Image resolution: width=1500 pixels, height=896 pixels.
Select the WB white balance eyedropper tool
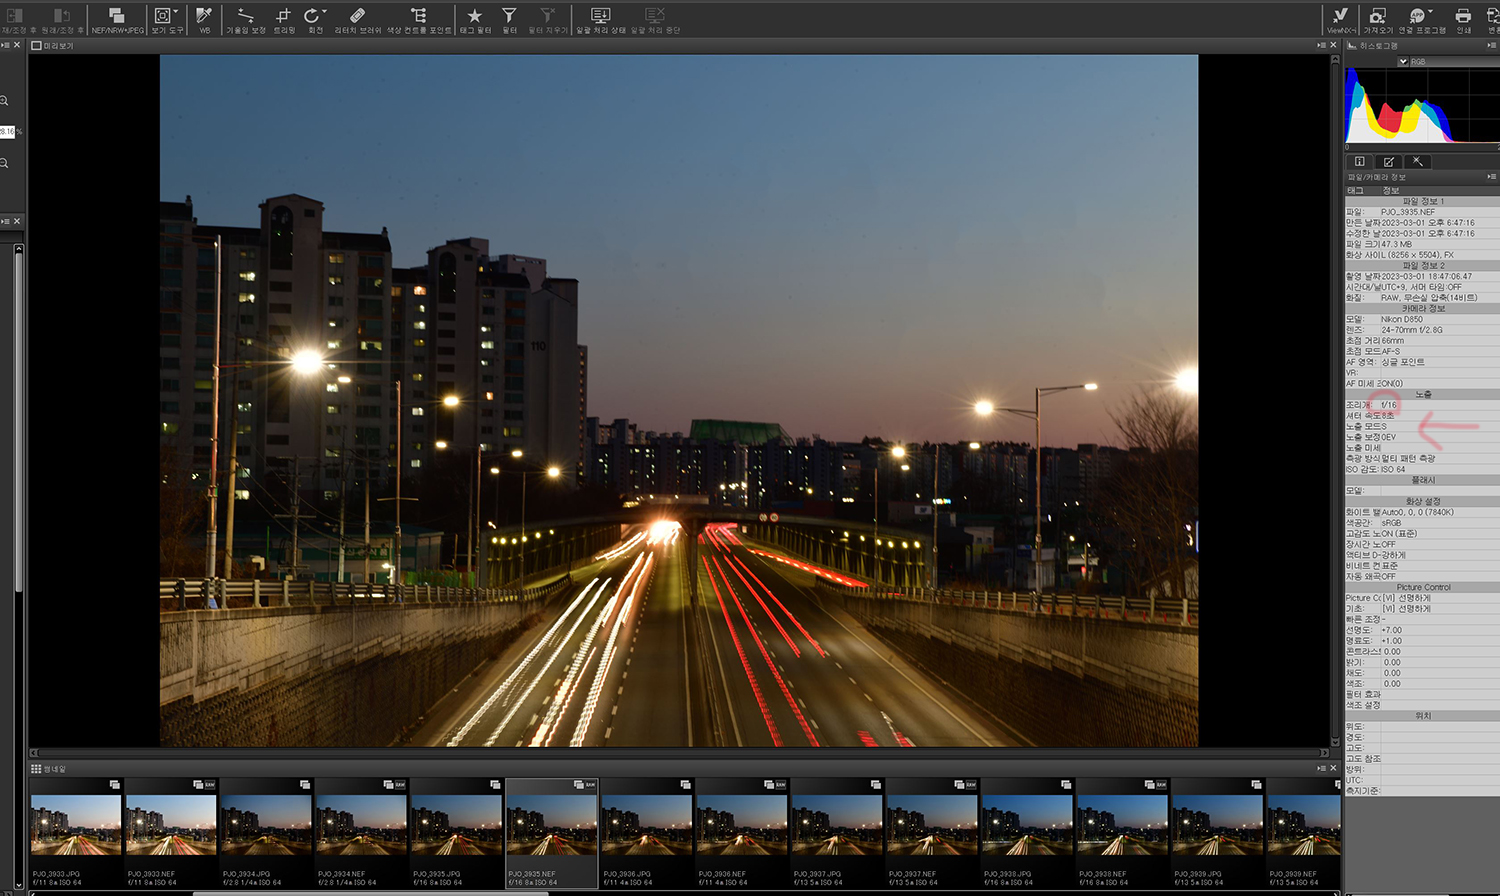coord(204,17)
